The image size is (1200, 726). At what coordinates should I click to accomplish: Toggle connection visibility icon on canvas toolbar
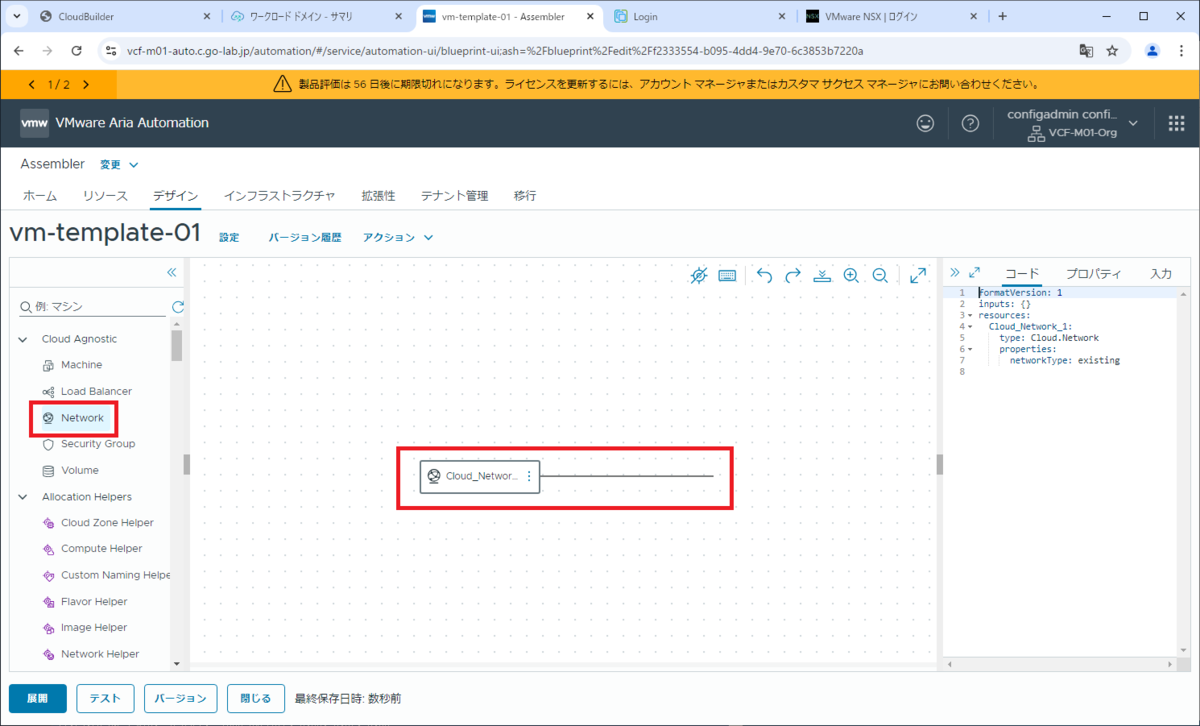tap(699, 275)
